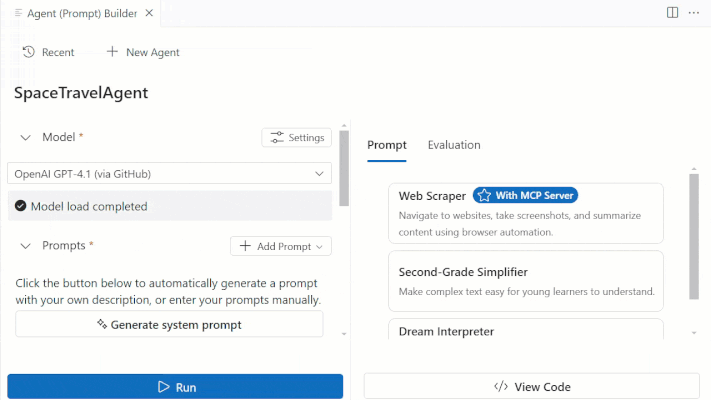Open the Add Prompt dropdown arrow
This screenshot has width=711, height=400.
319,247
